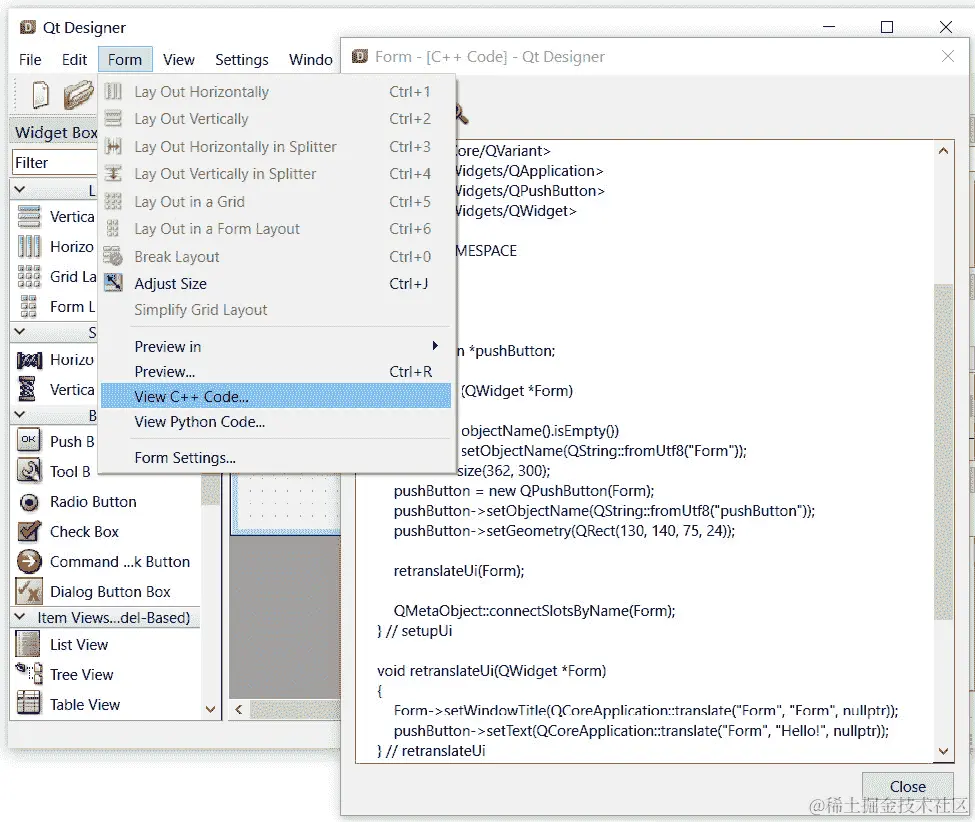Click the 'retranslateUi(Form);' code line
975x822 pixels.
tap(459, 571)
